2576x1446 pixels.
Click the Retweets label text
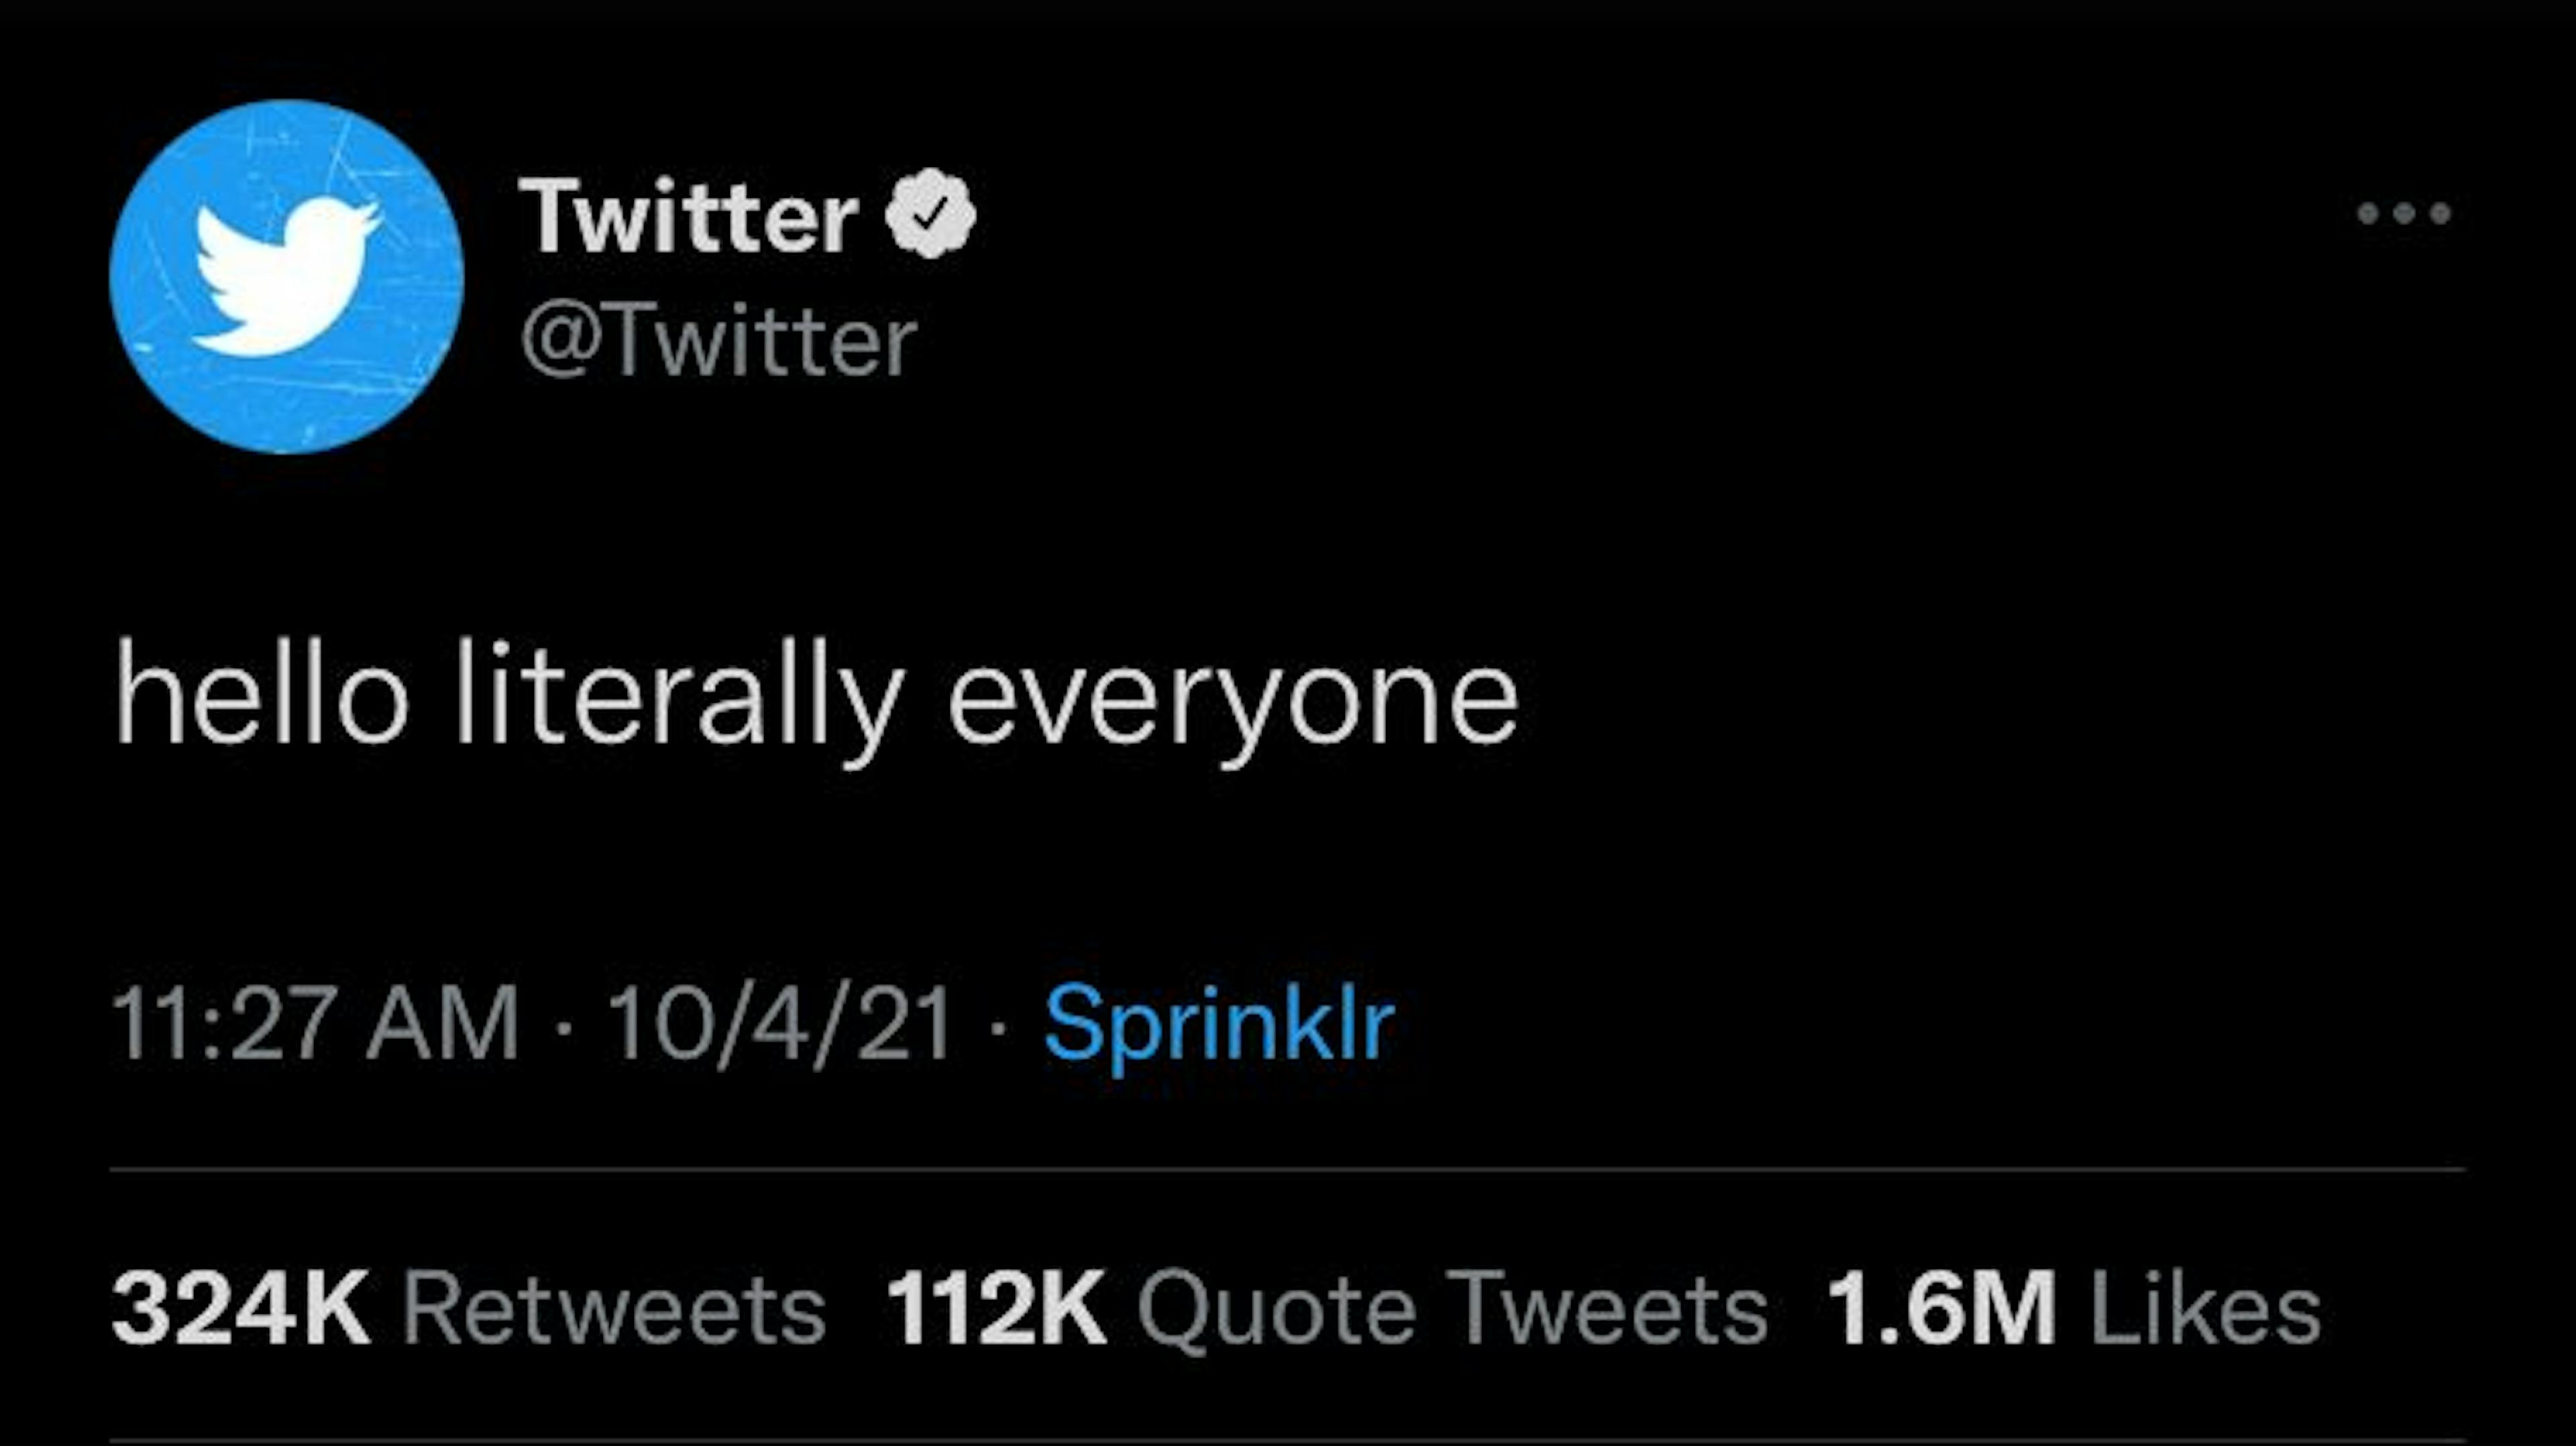615,1300
